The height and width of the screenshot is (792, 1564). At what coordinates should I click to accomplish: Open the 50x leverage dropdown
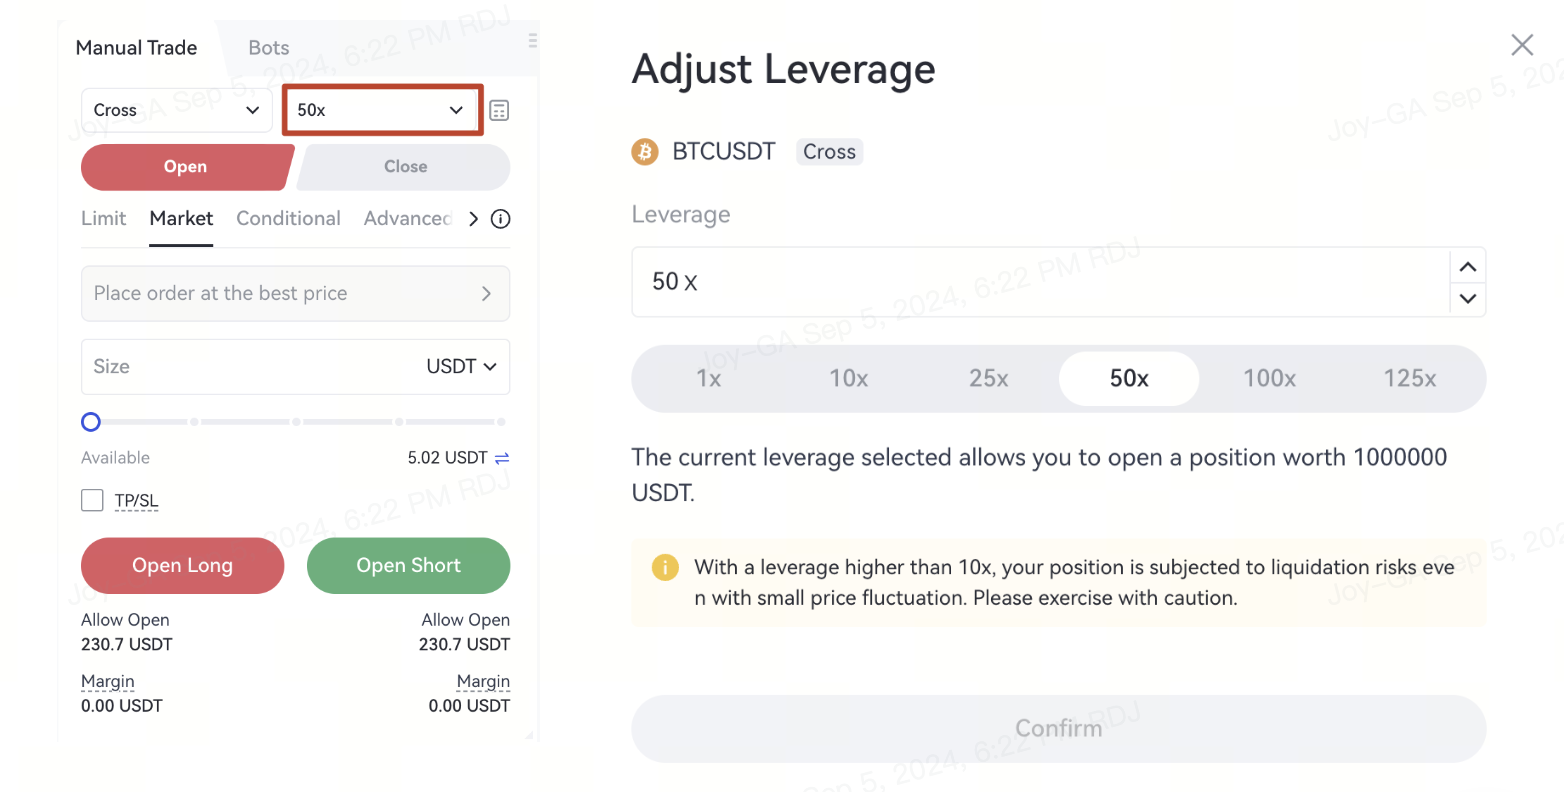382,110
